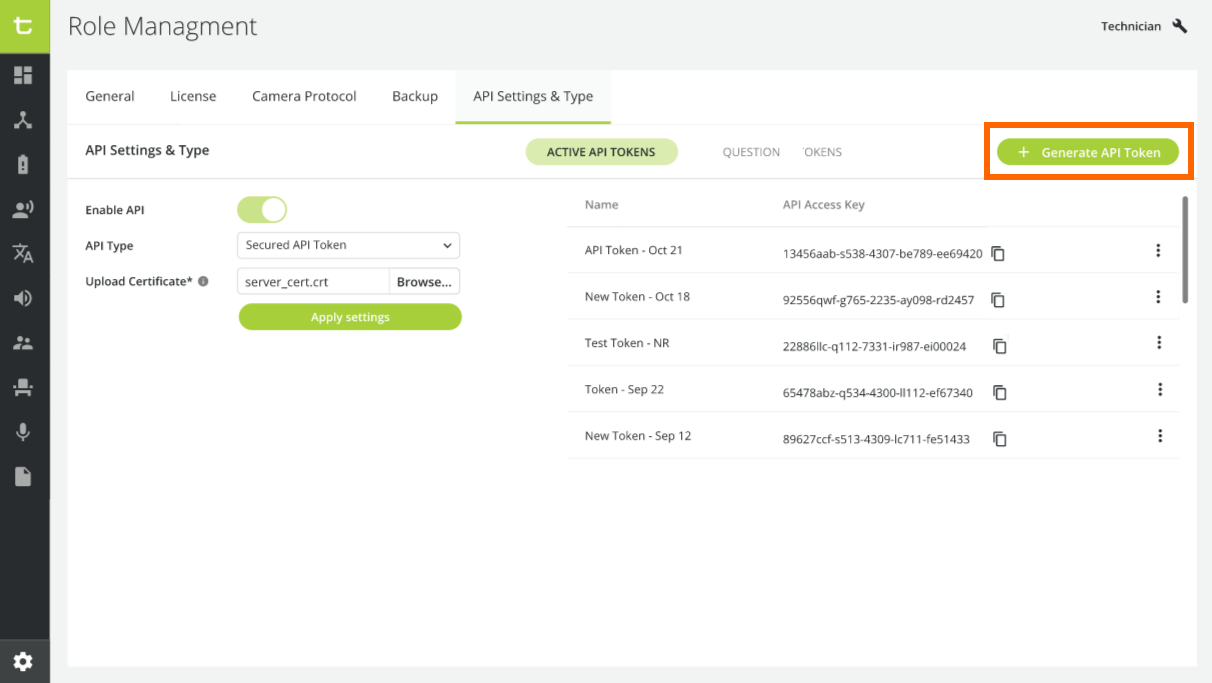Image resolution: width=1212 pixels, height=683 pixels.
Task: Open options menu for Token - Sep 22
Action: (1160, 389)
